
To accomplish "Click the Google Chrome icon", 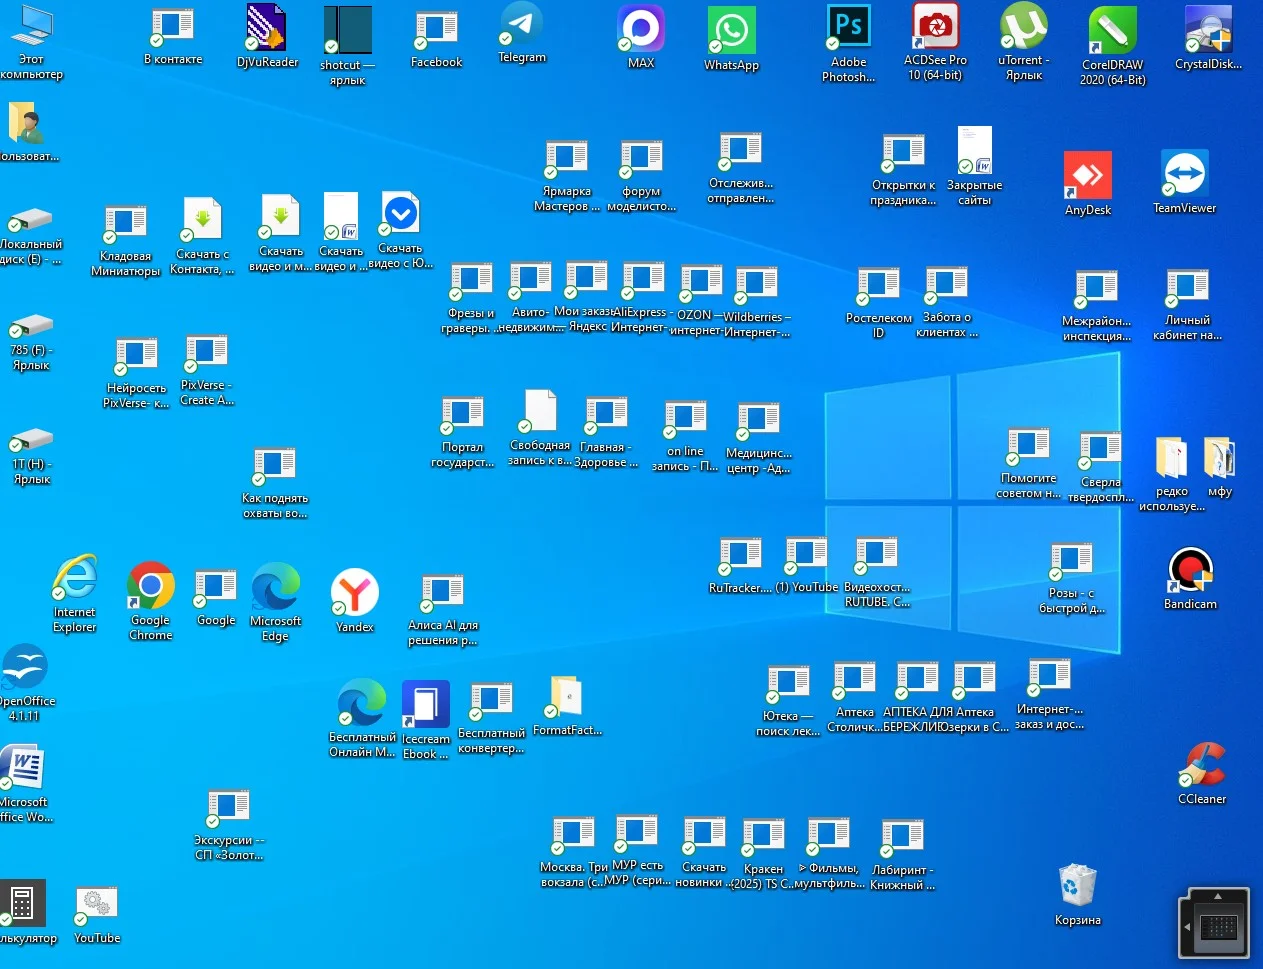I will (x=151, y=586).
